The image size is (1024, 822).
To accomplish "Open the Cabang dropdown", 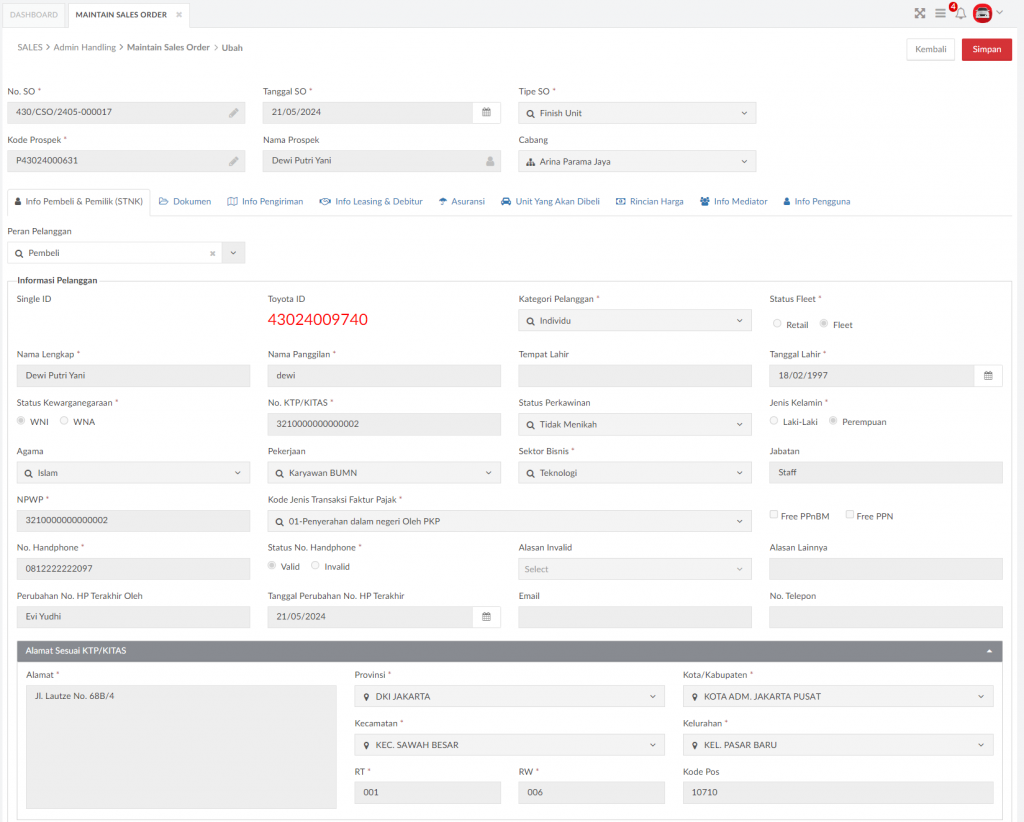I will pos(637,161).
